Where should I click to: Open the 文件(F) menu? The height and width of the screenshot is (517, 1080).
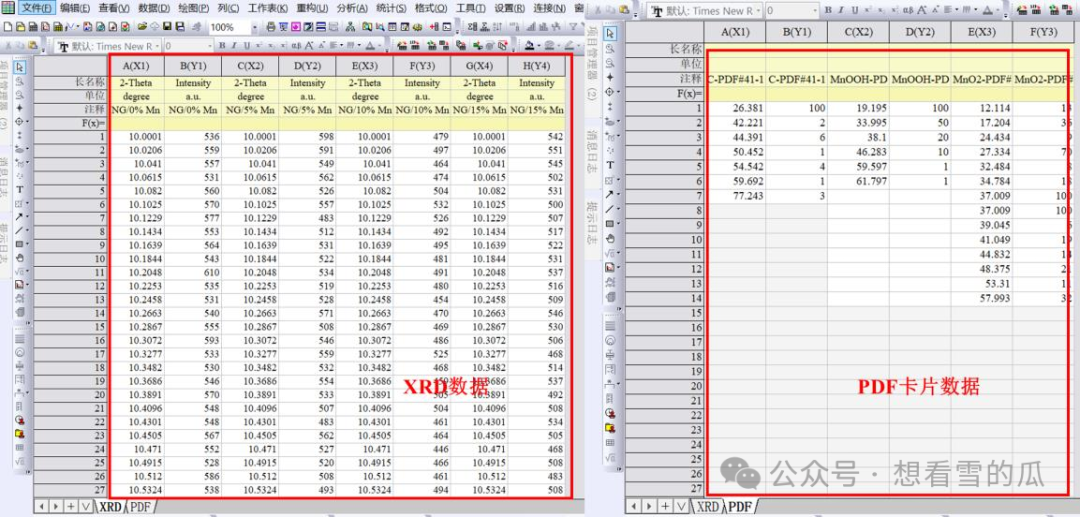[37, 8]
